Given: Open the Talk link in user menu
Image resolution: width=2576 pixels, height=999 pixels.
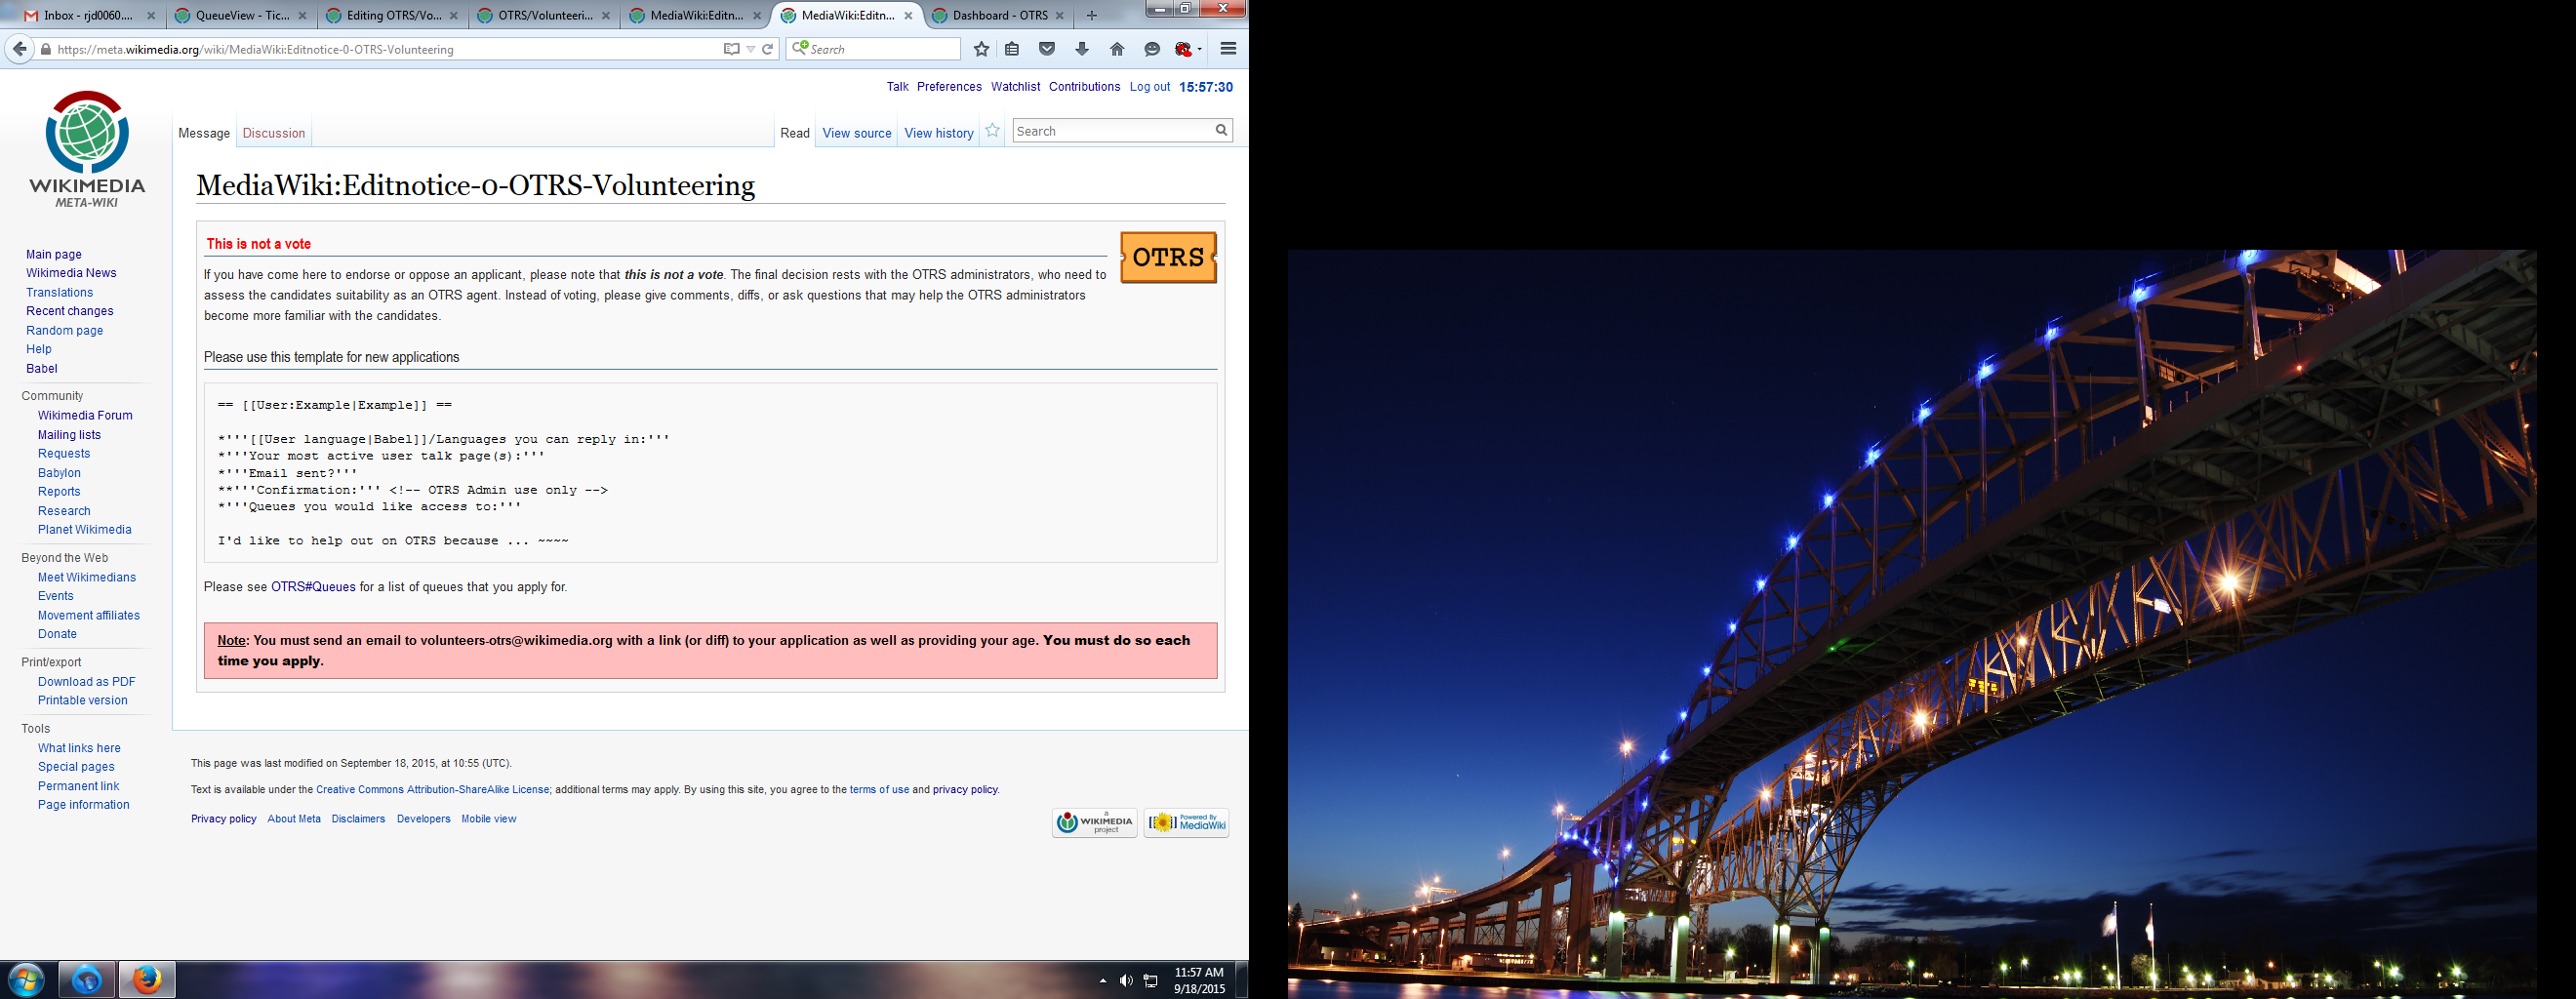Looking at the screenshot, I should [897, 87].
